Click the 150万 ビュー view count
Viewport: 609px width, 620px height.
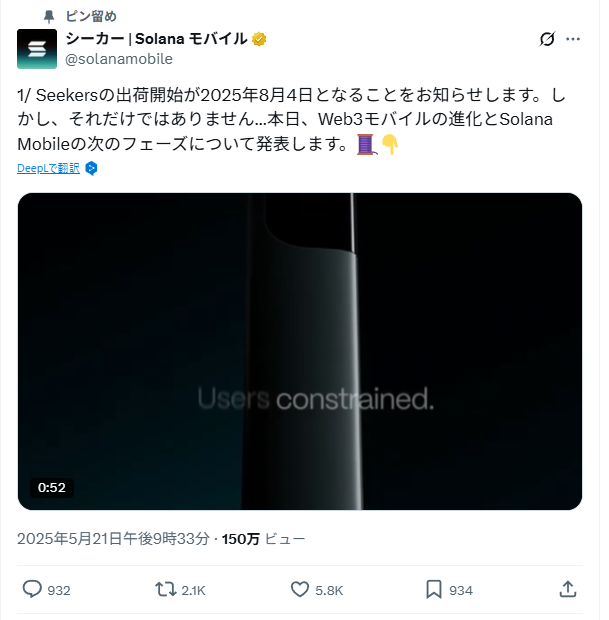(263, 539)
